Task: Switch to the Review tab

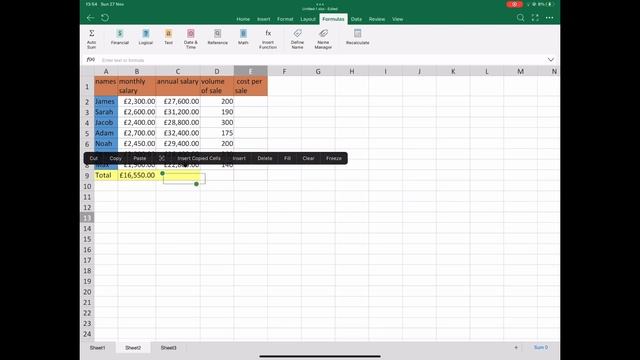Action: pyautogui.click(x=377, y=19)
